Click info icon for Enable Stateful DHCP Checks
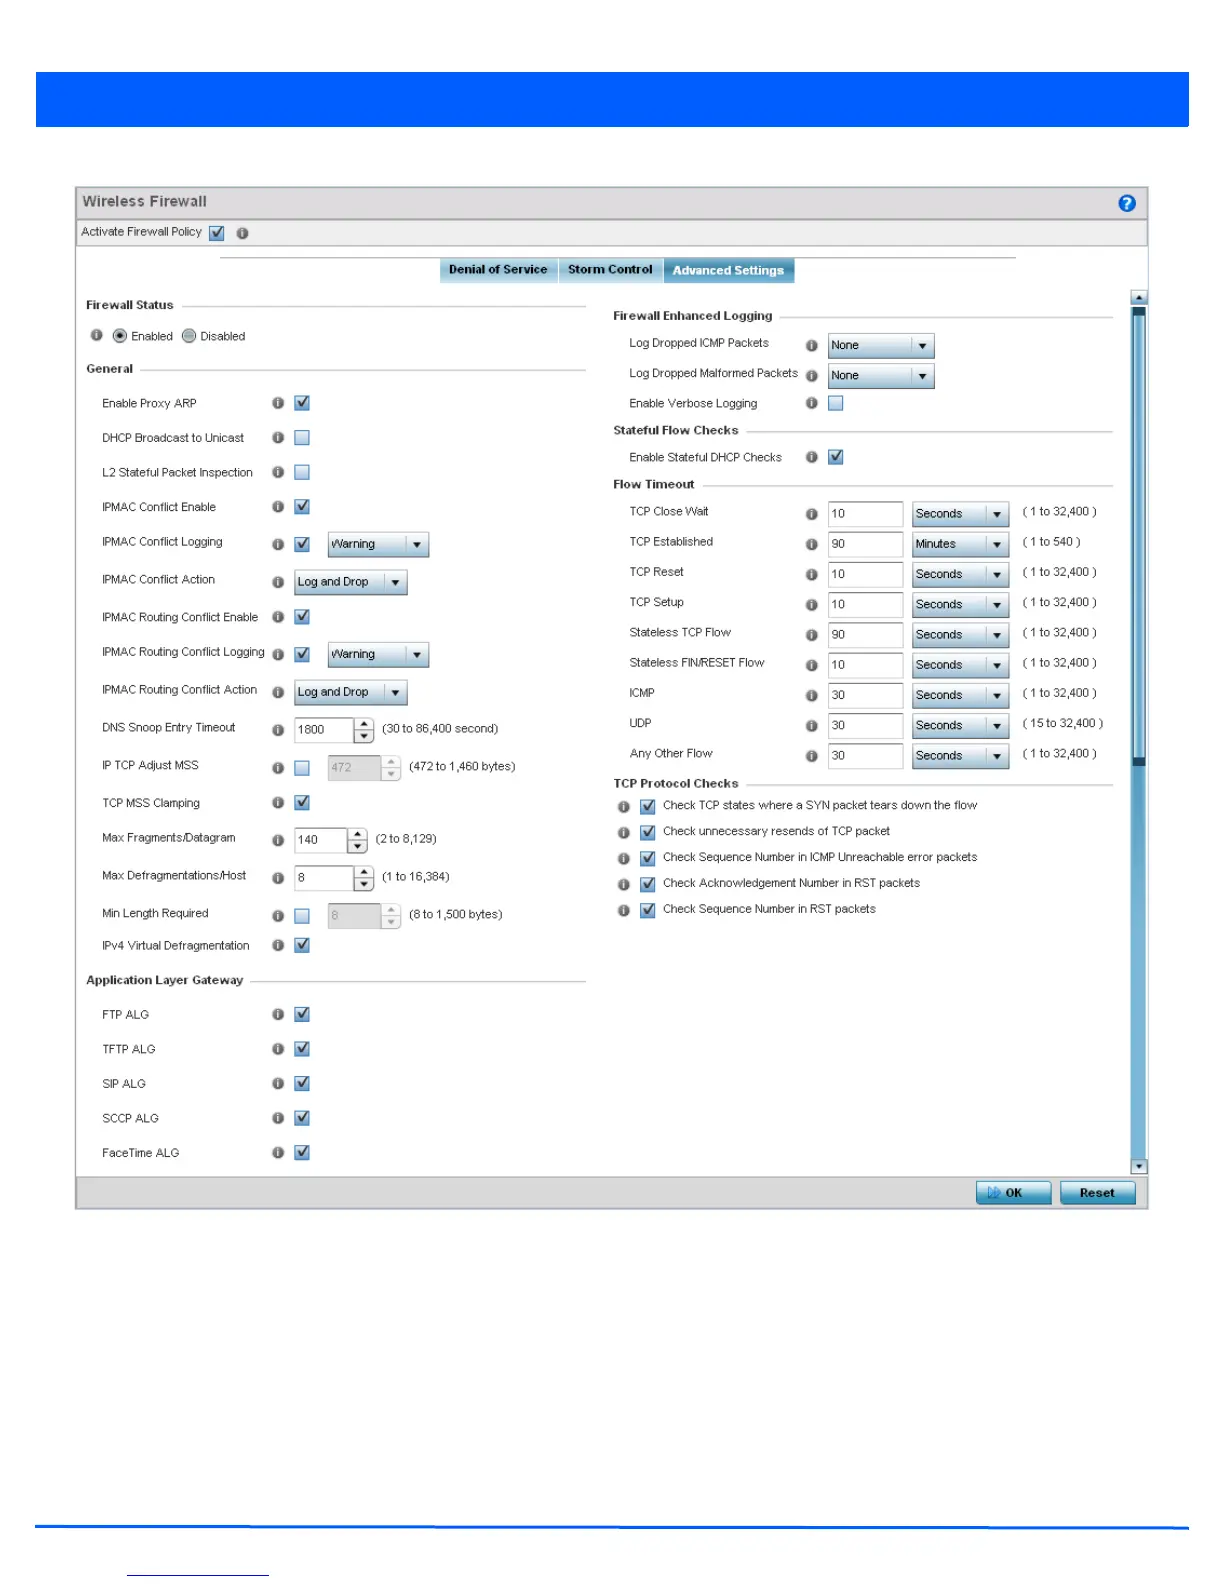1224x1584 pixels. click(812, 457)
